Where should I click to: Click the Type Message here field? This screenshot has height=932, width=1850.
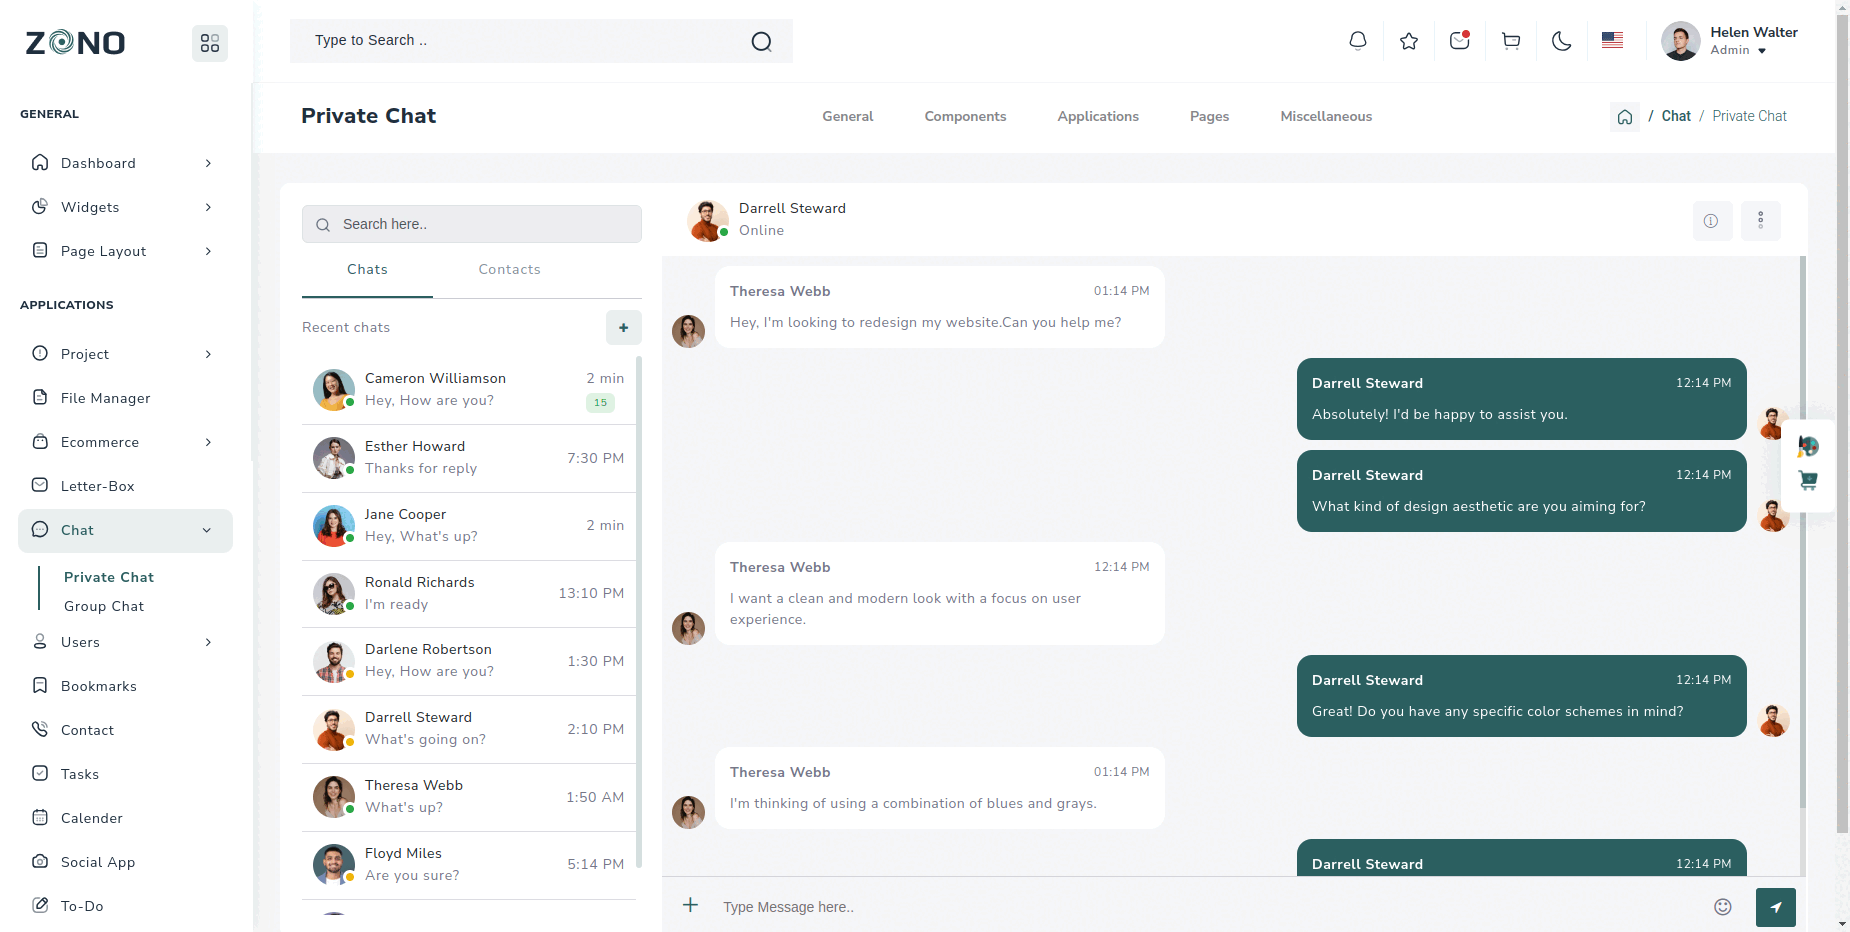point(1200,907)
